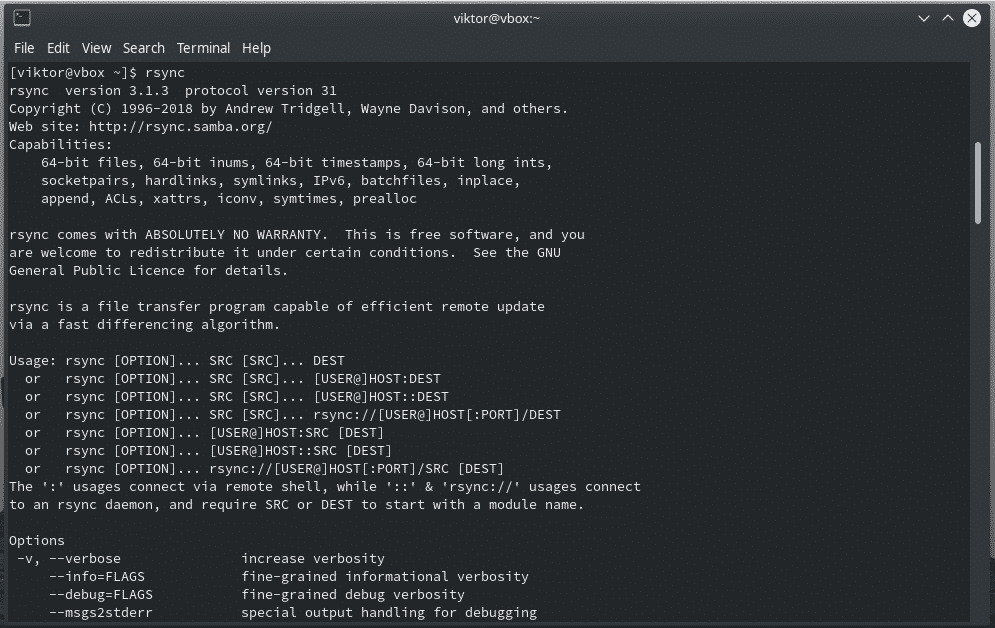Maximize the window using the up-chevron icon

(947, 18)
